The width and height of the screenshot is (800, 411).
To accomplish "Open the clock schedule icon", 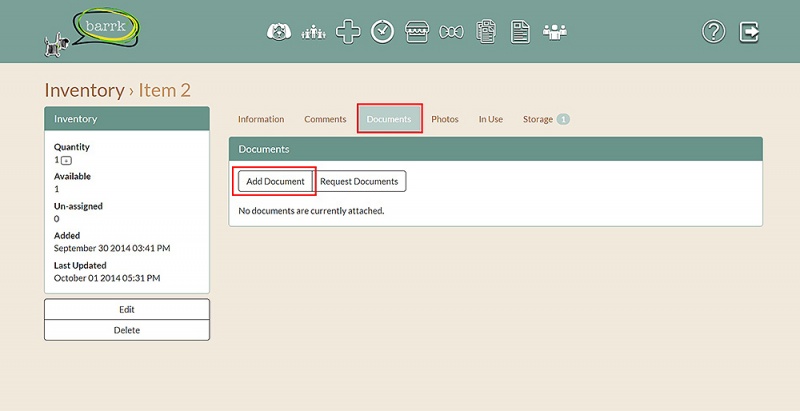I will (383, 32).
